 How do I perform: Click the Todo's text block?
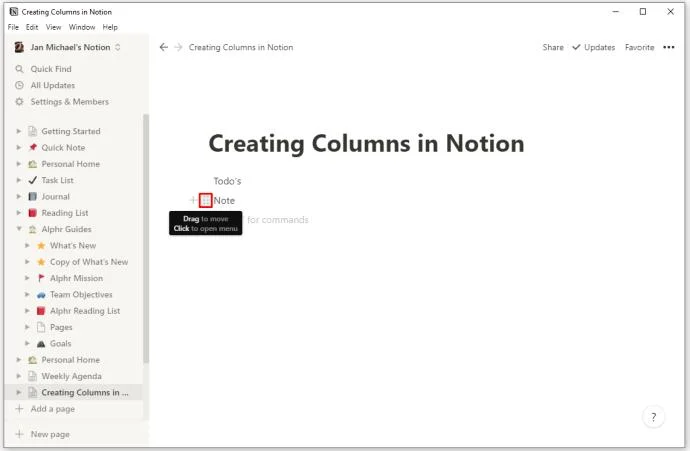(228, 181)
